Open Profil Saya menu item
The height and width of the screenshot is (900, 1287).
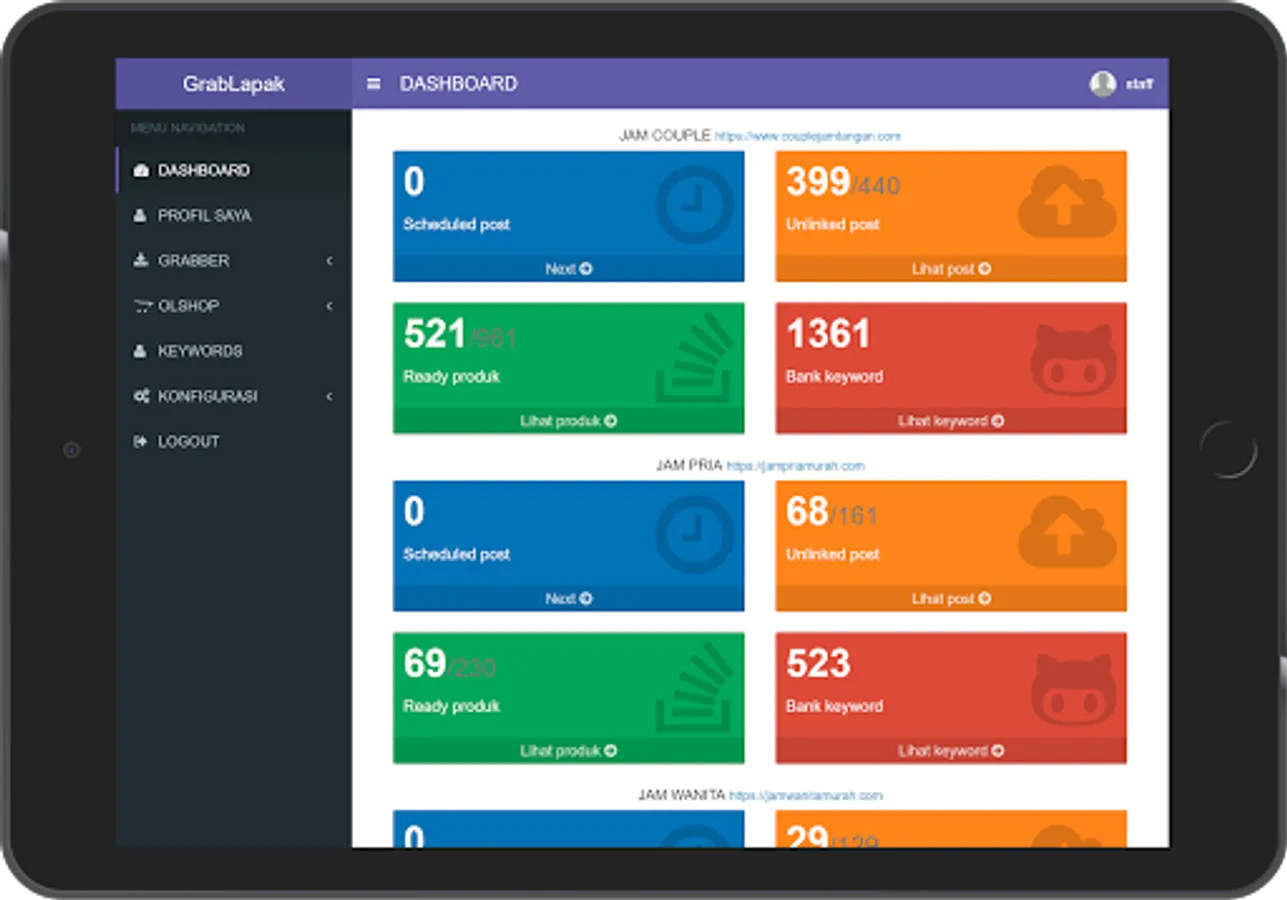[233, 215]
